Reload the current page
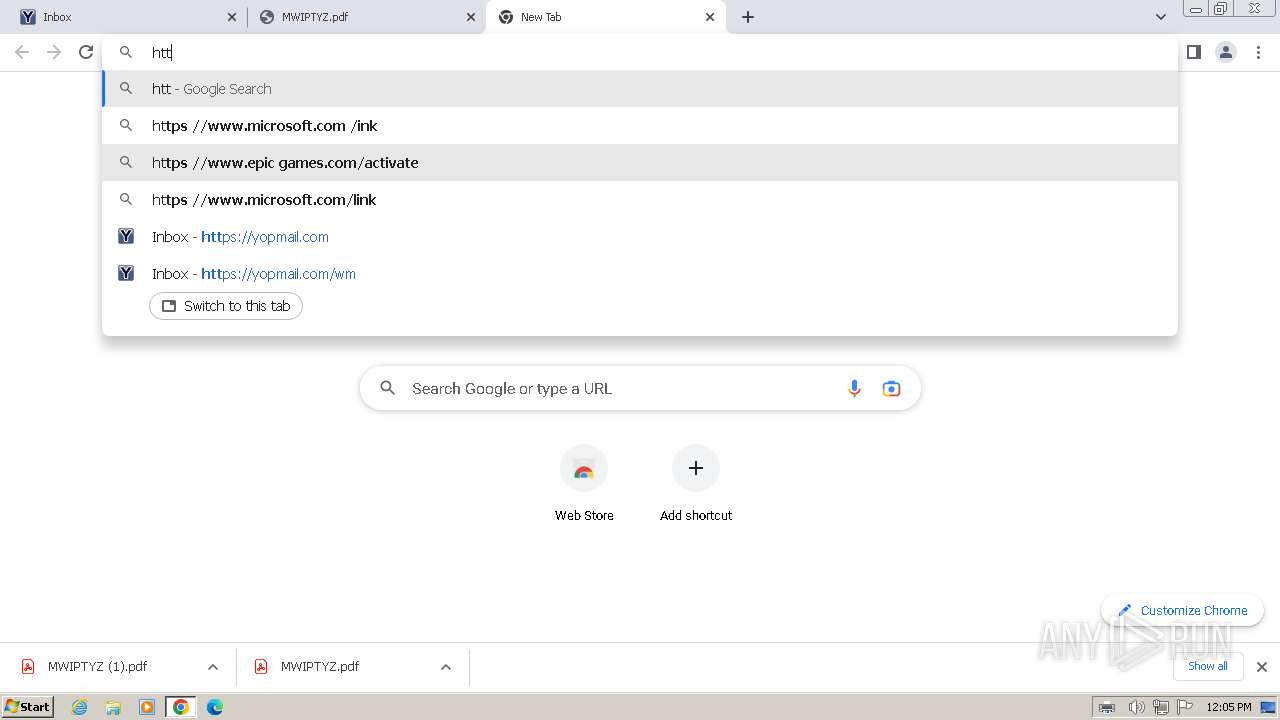The width and height of the screenshot is (1280, 720). [86, 52]
